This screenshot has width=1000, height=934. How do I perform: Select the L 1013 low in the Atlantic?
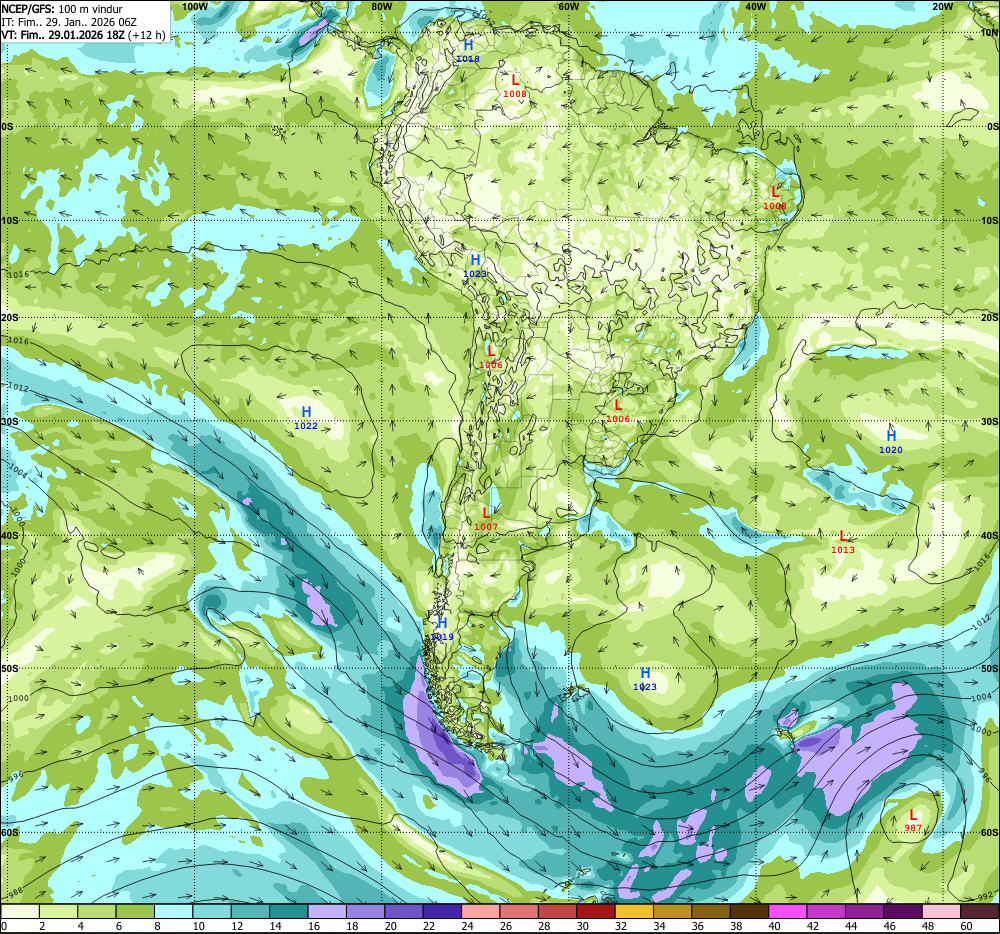coord(842,542)
